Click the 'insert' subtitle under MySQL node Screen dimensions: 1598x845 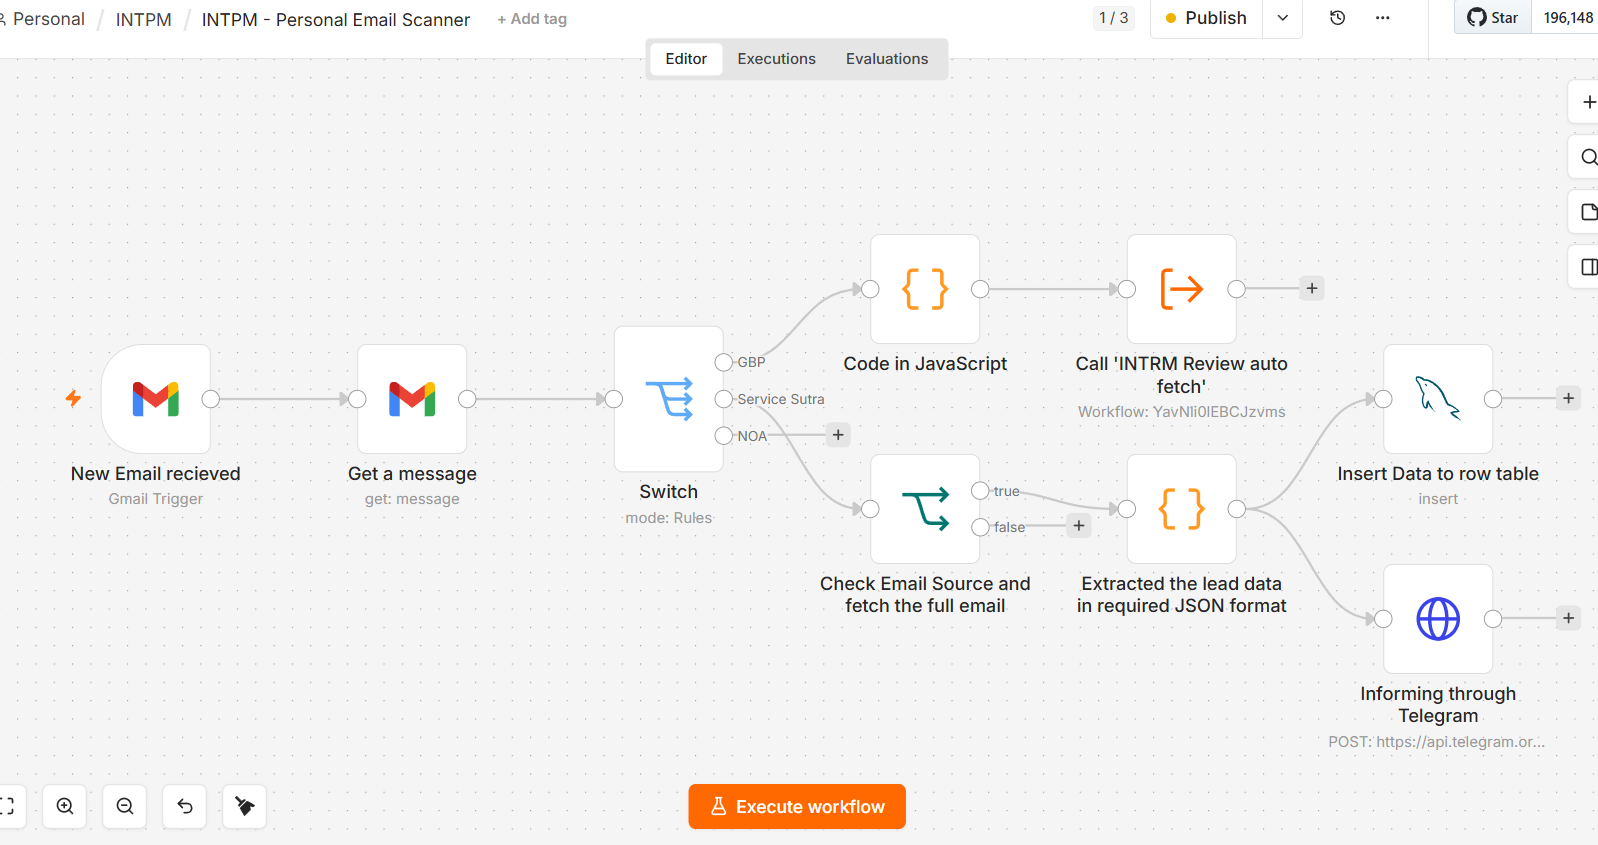tap(1438, 499)
